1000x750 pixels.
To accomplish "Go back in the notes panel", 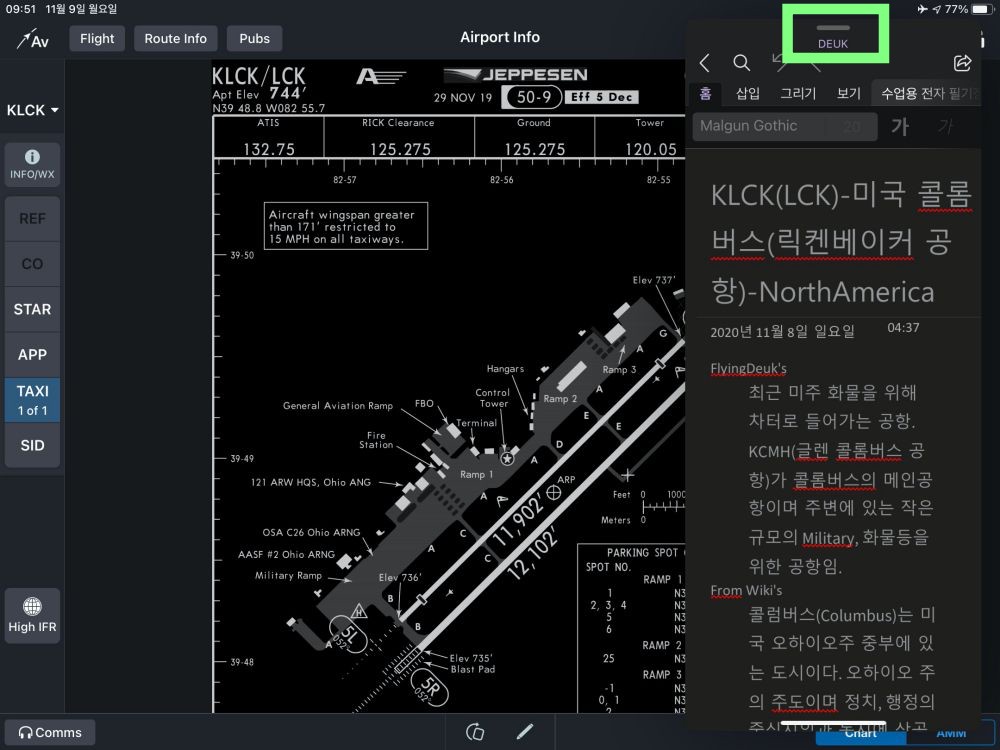I will tap(704, 63).
